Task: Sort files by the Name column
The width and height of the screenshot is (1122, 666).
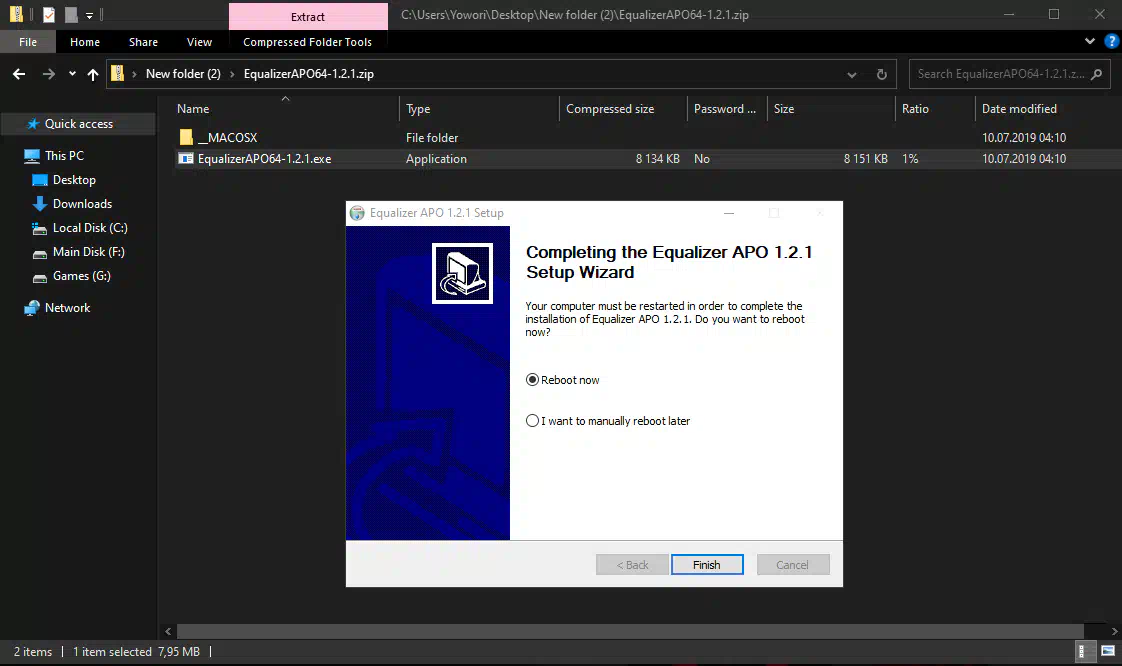Action: [x=286, y=109]
